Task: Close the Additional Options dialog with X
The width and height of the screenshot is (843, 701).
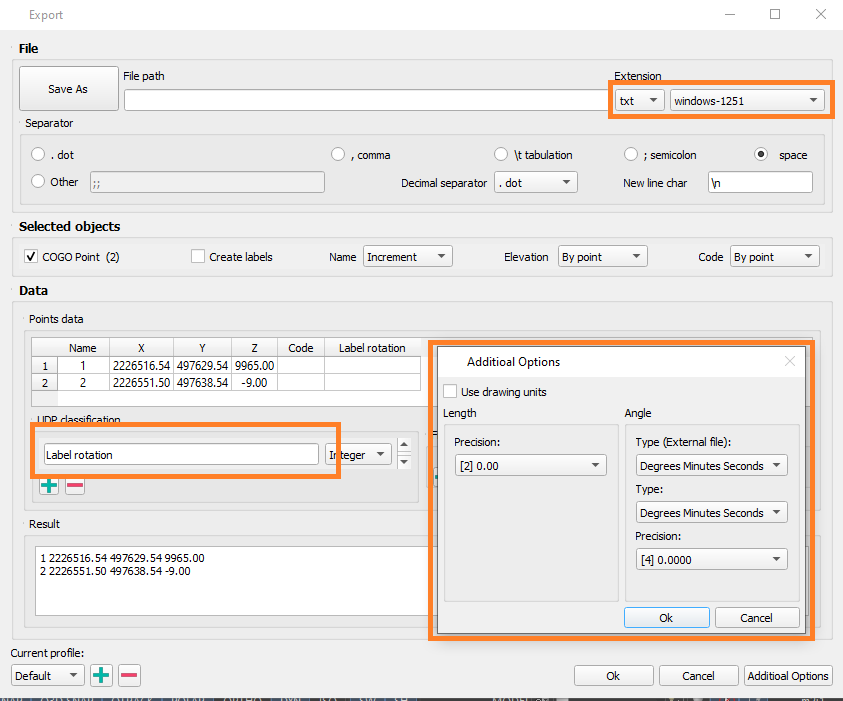Action: tap(790, 361)
